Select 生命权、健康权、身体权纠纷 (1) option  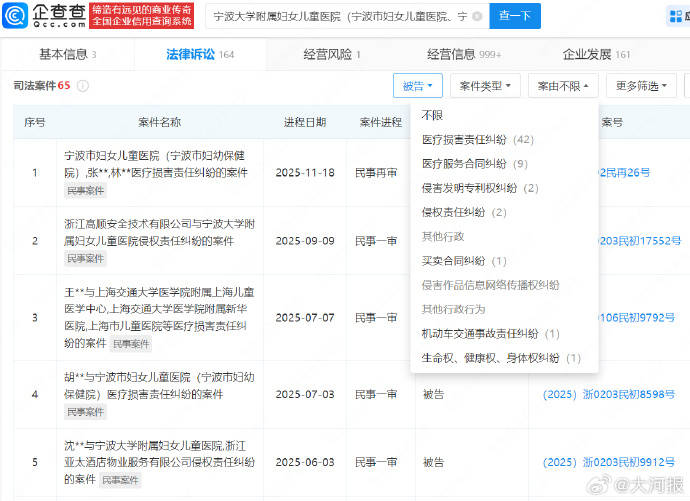tap(501, 358)
